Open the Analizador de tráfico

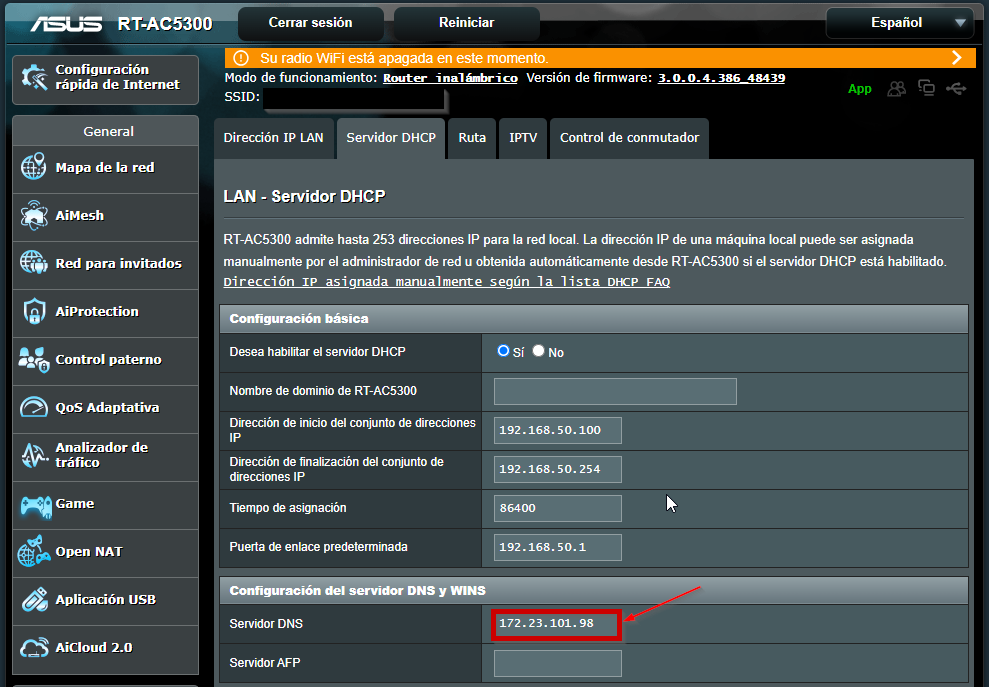(x=98, y=456)
